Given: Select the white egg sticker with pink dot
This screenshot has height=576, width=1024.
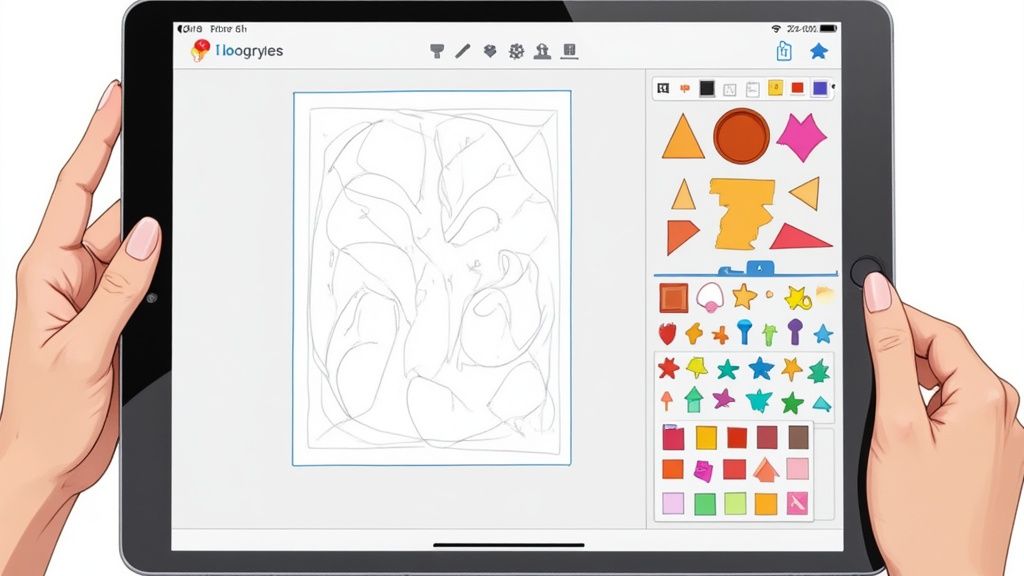Looking at the screenshot, I should 710,298.
